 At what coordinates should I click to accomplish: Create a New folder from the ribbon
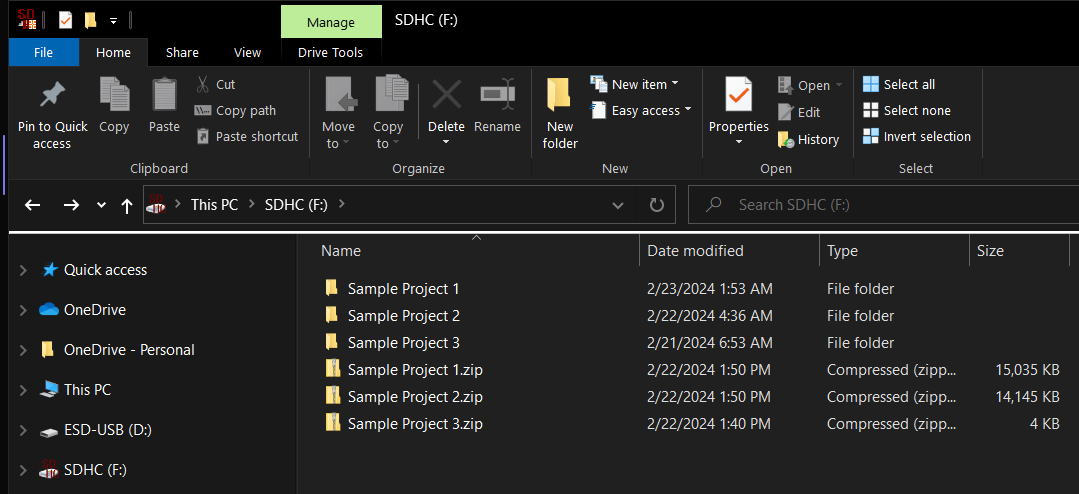pyautogui.click(x=560, y=112)
